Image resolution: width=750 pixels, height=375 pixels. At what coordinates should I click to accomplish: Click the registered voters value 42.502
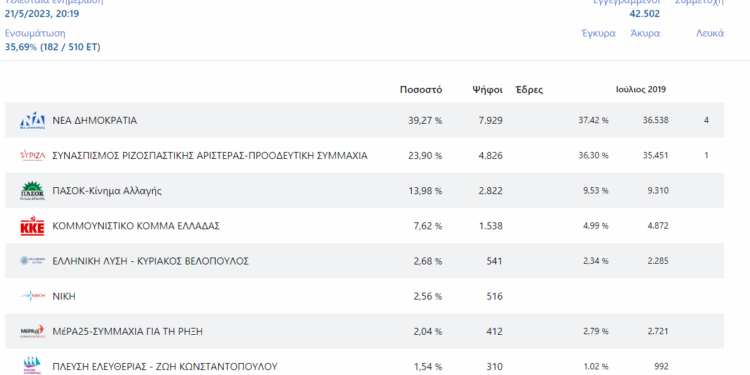644,14
